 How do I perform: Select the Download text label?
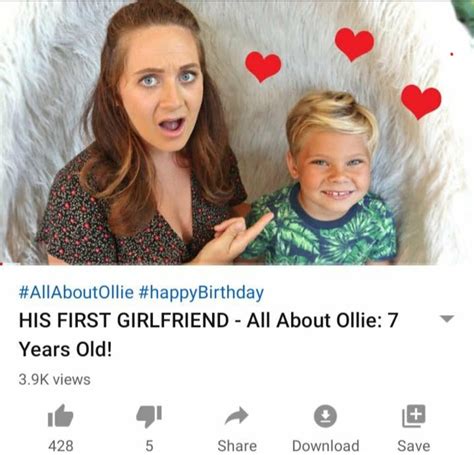click(x=326, y=446)
